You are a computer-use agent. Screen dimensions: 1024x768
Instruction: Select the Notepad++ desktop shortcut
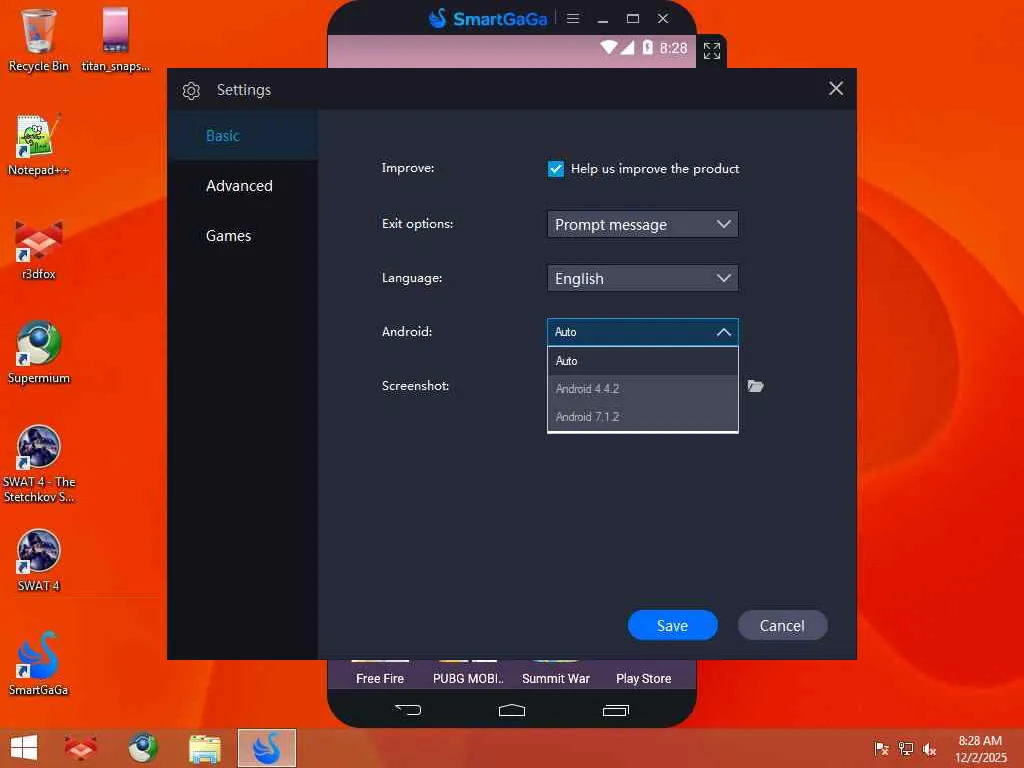click(38, 144)
